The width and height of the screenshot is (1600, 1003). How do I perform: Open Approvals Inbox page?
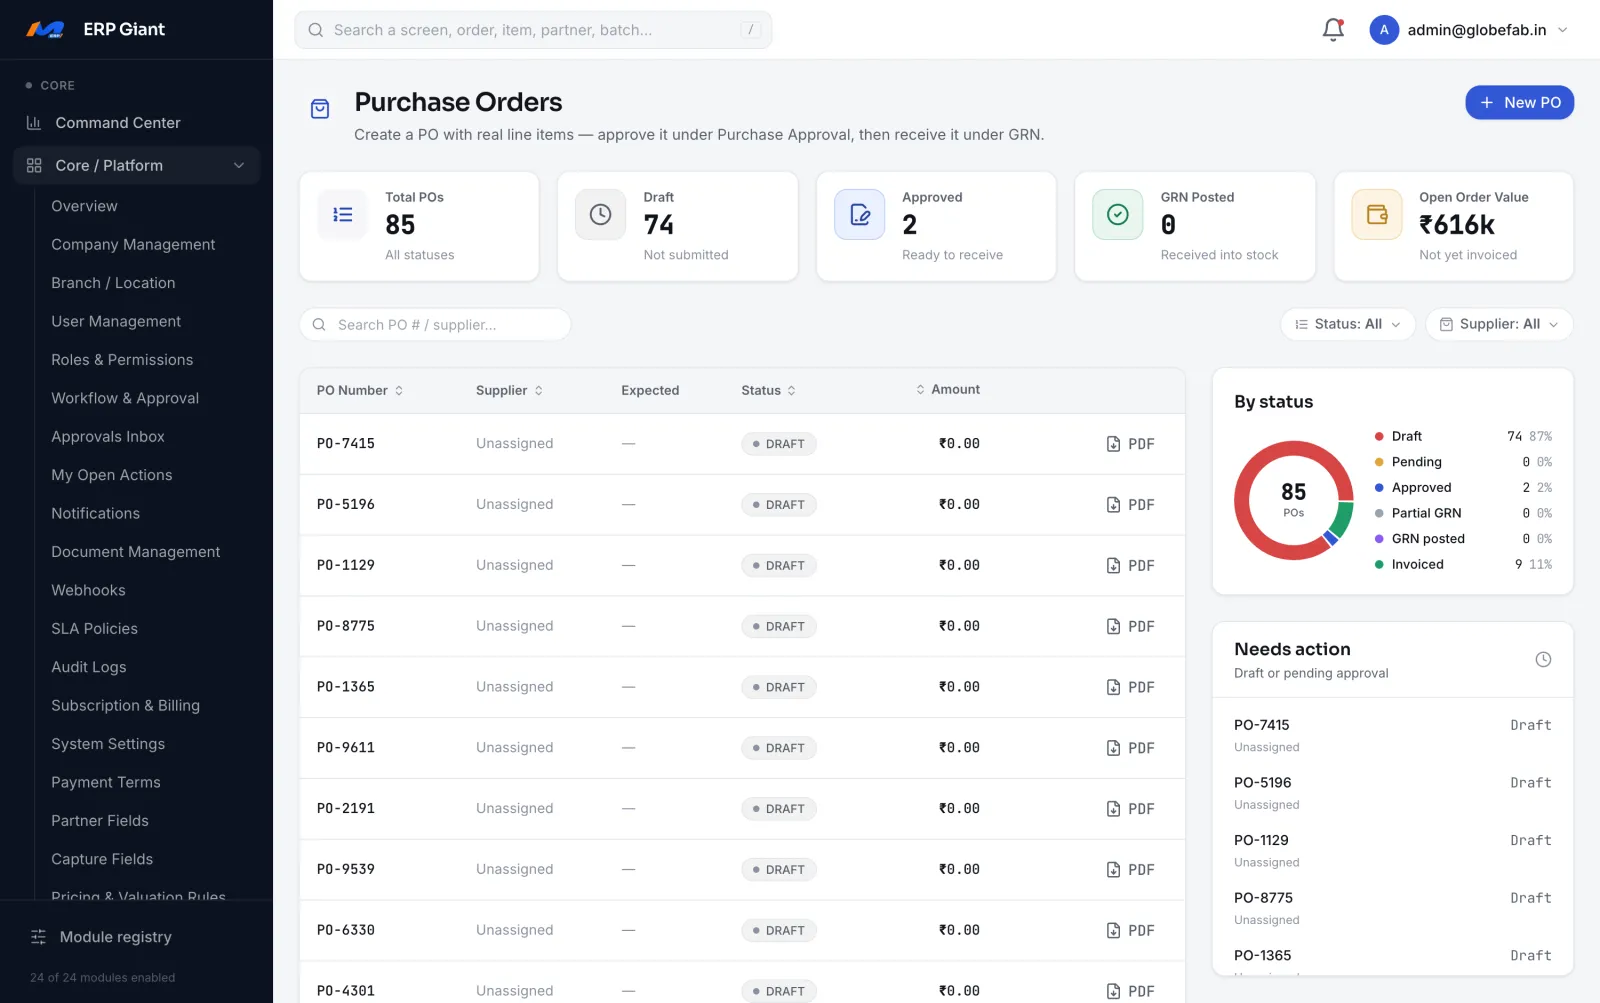tap(108, 437)
